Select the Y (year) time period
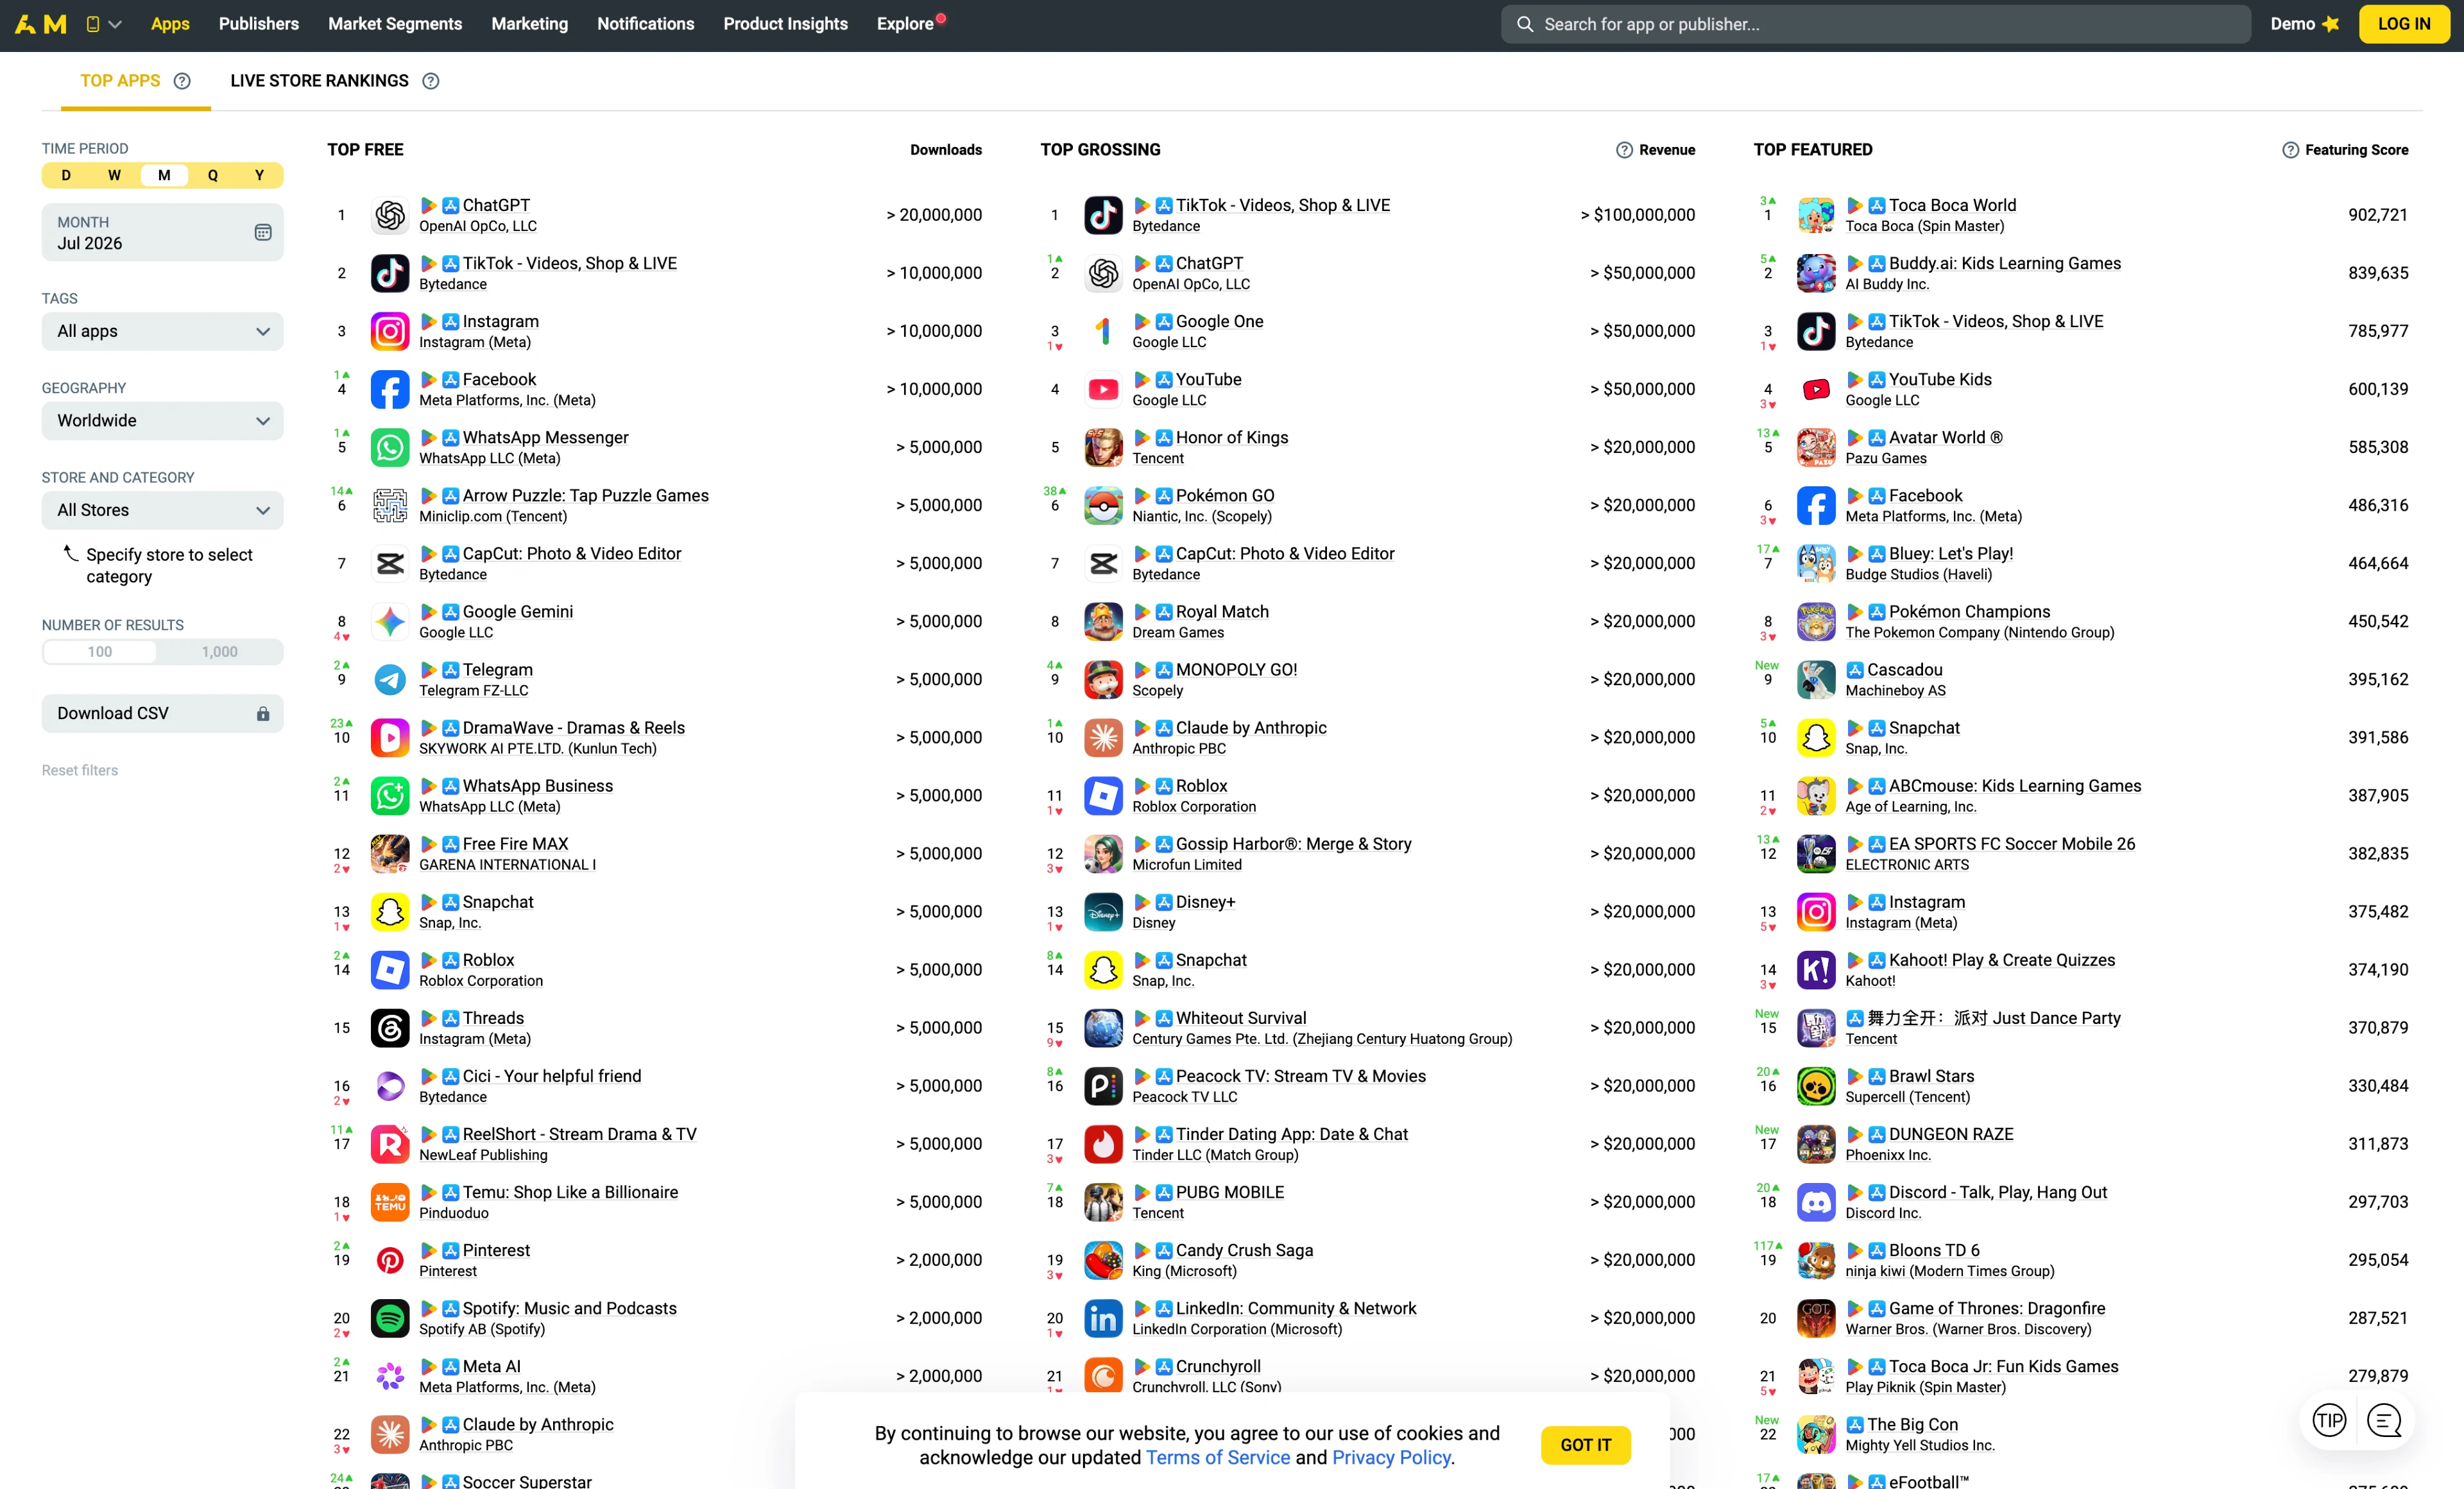2464x1489 pixels. point(259,175)
